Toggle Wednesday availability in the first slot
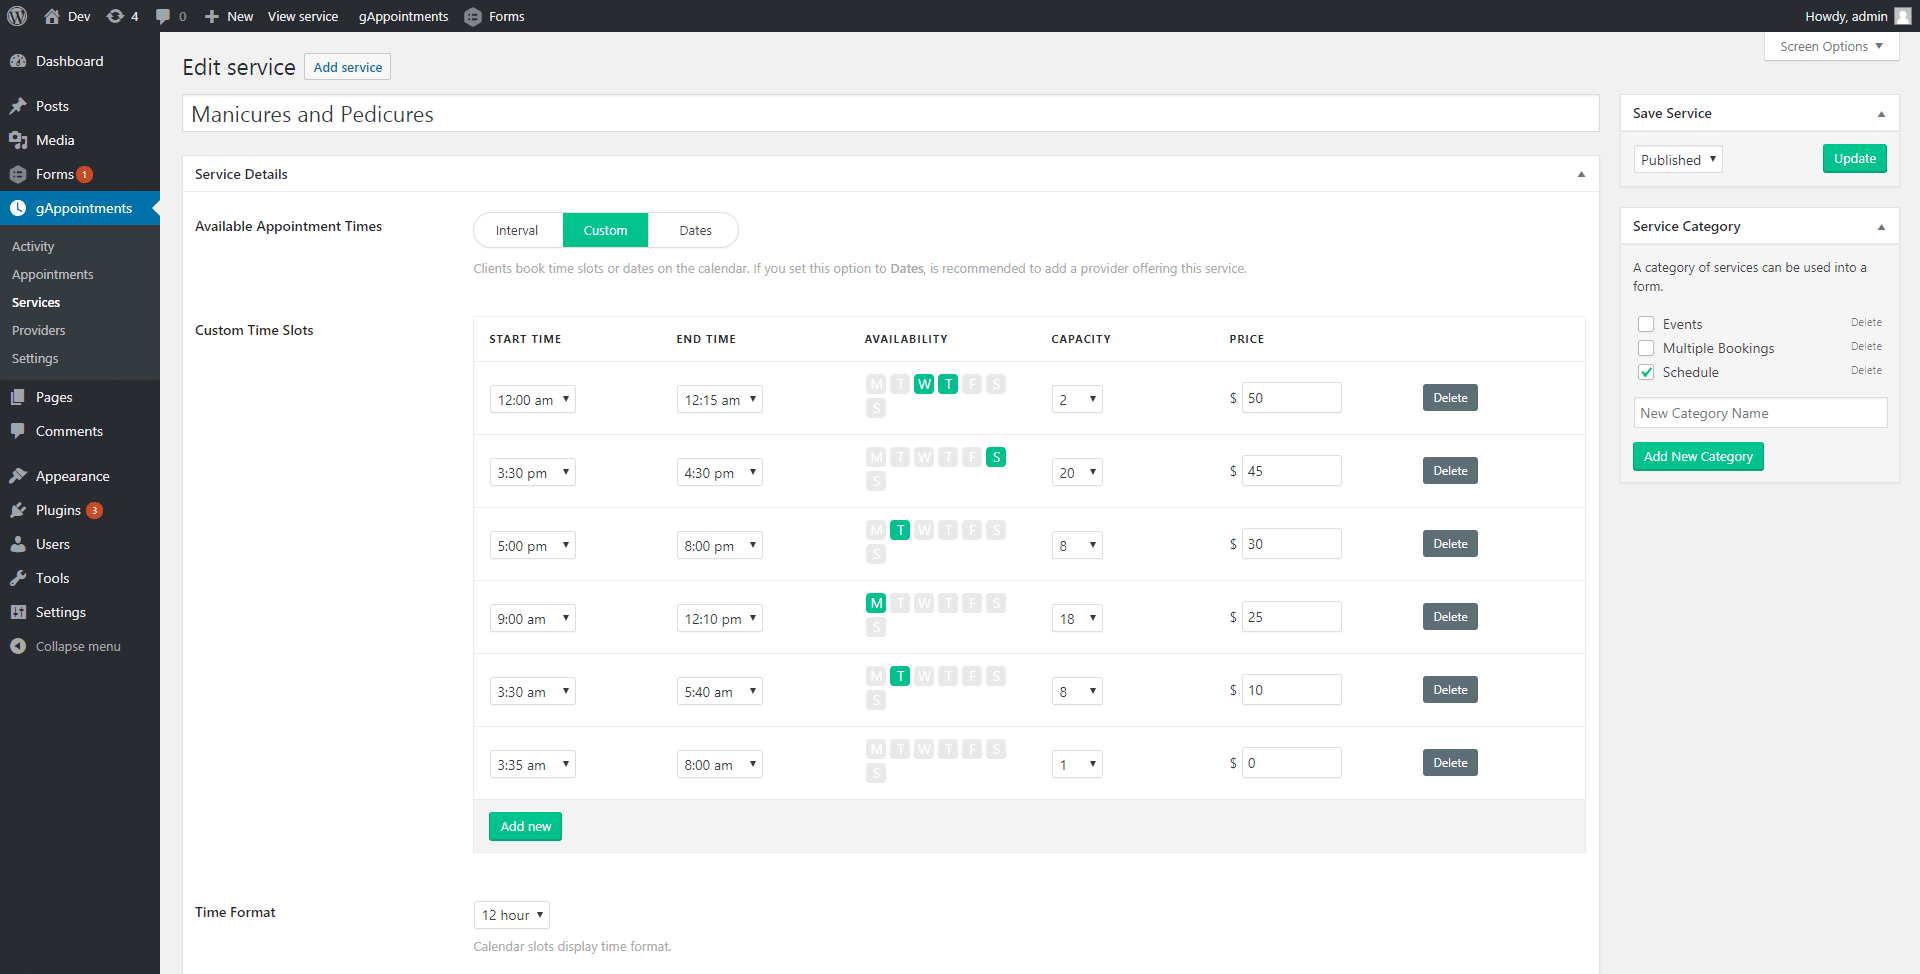Viewport: 1920px width, 974px height. [924, 384]
